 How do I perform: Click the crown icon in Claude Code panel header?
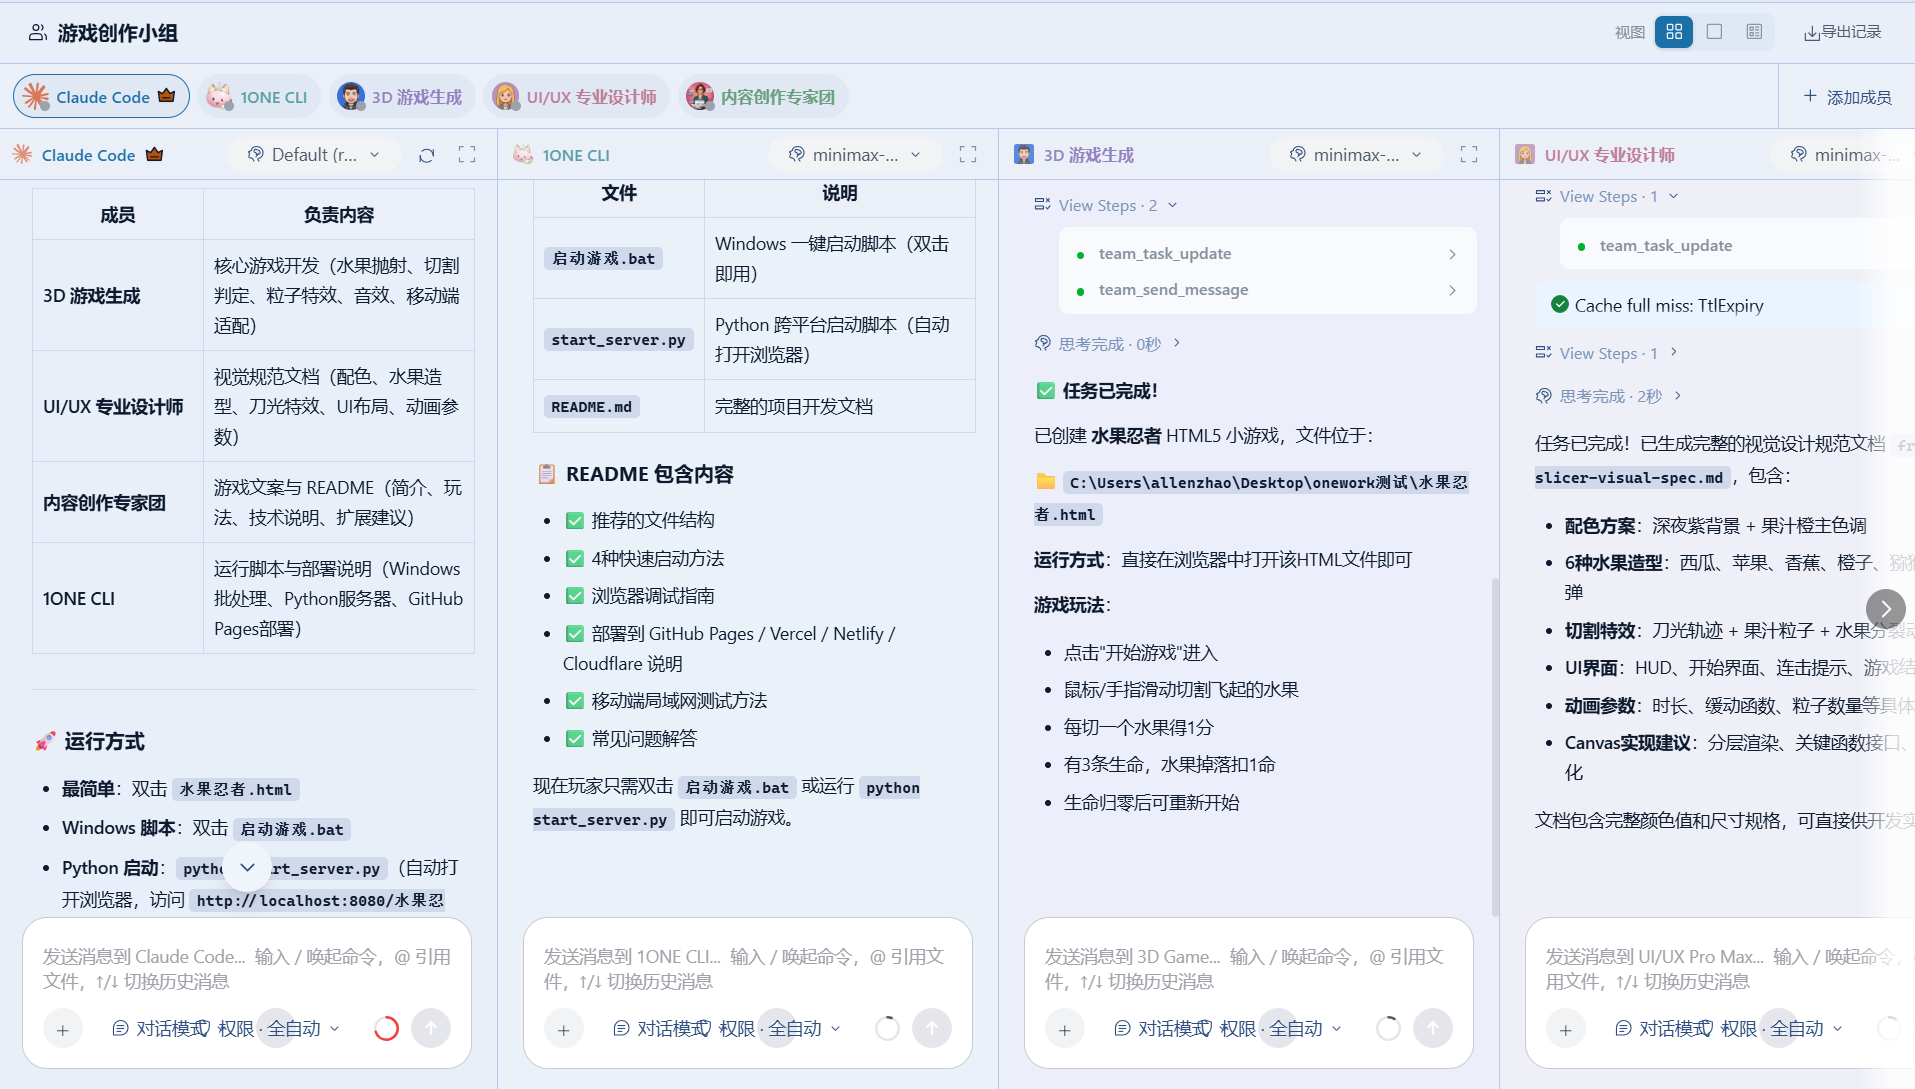(x=154, y=154)
